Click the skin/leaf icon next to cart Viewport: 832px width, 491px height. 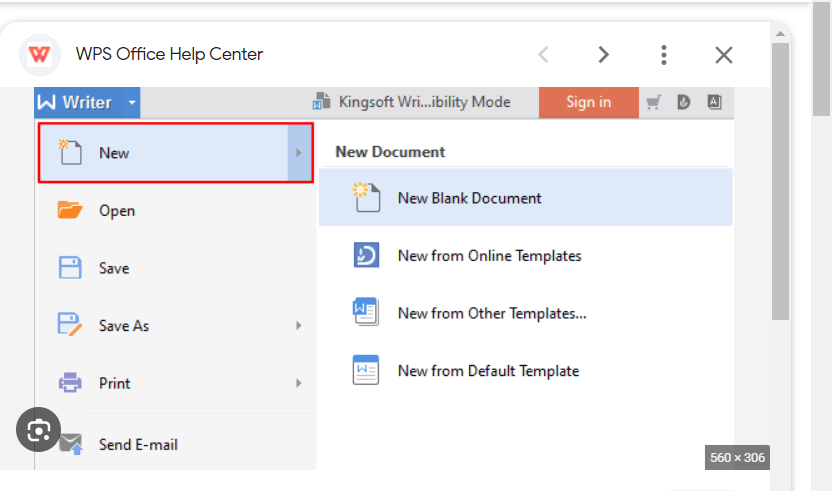tap(683, 102)
